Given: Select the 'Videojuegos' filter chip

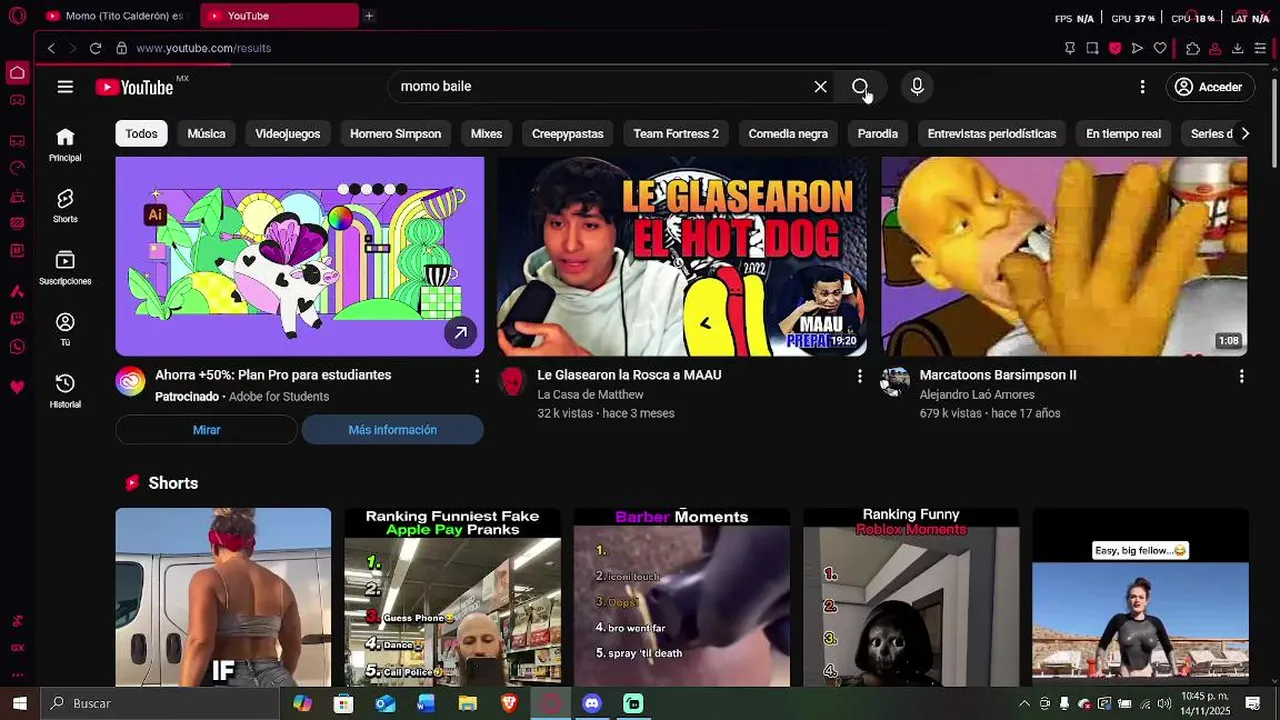Looking at the screenshot, I should coord(287,134).
